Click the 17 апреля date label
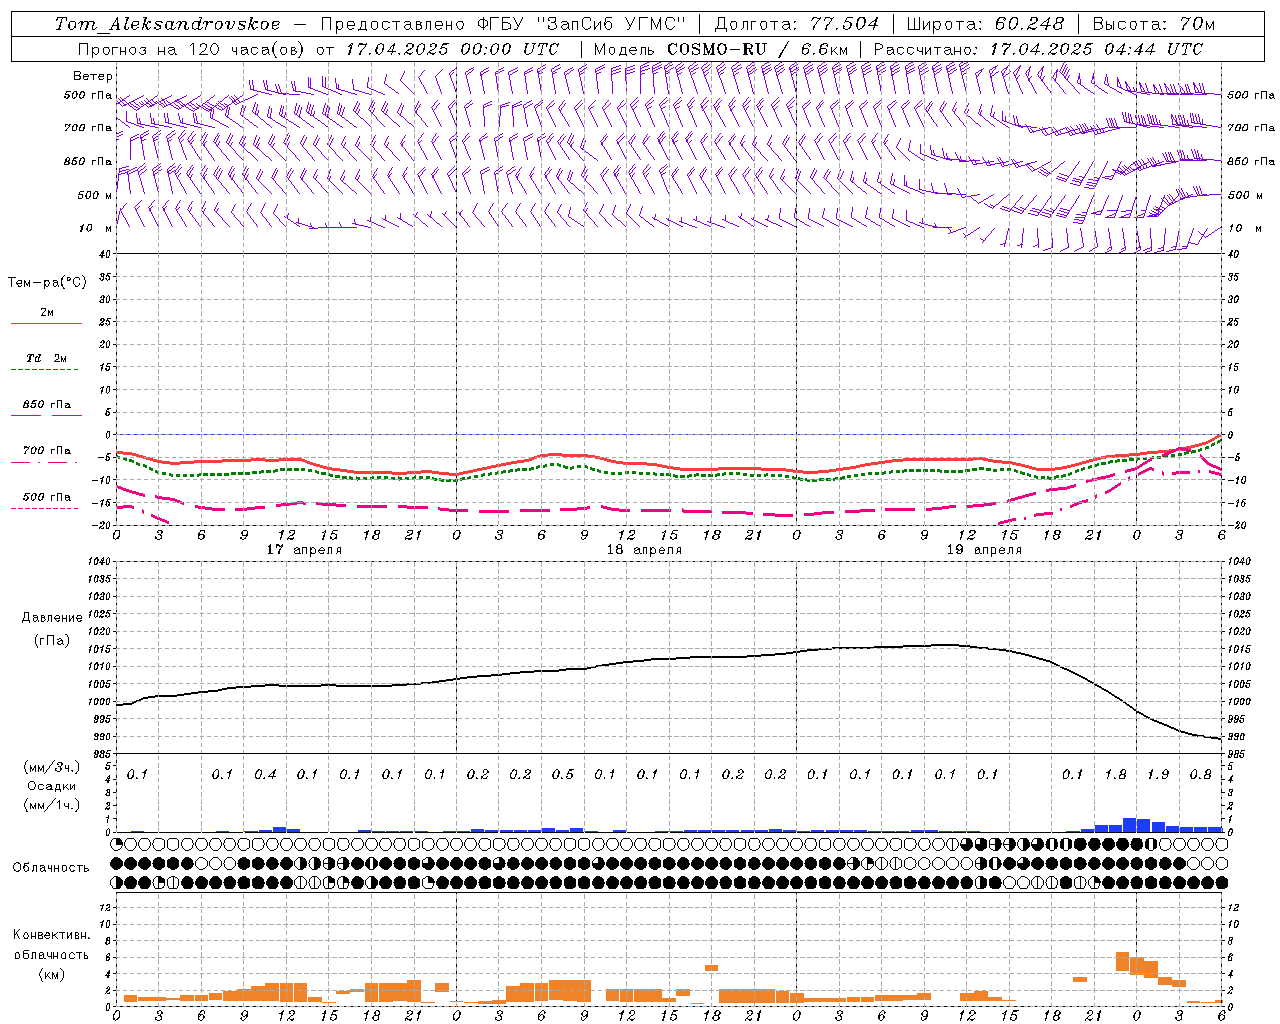Viewport: 1280px width, 1024px height. tap(304, 550)
